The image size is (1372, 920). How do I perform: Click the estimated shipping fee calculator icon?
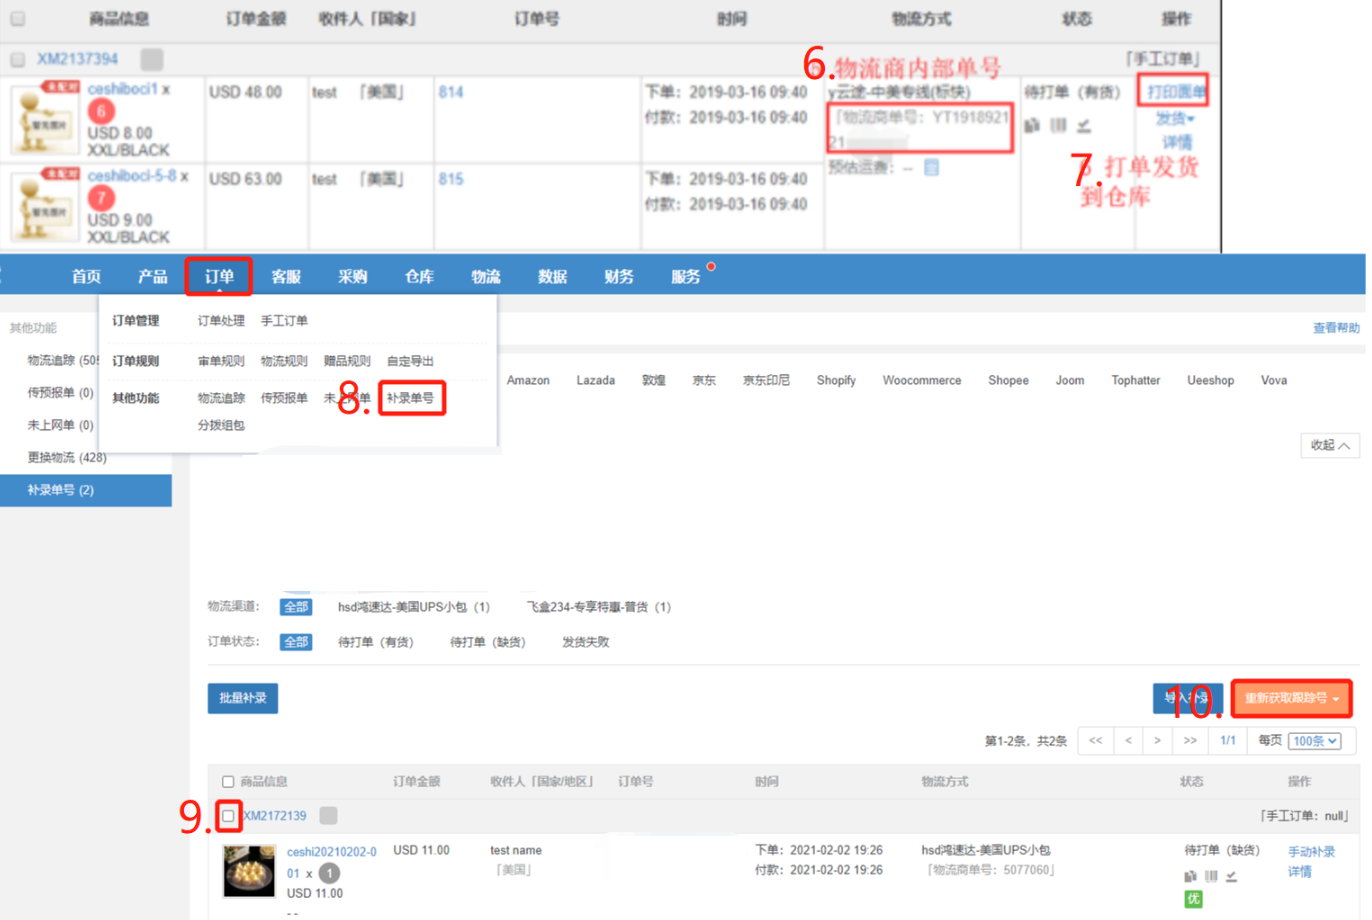coord(931,168)
